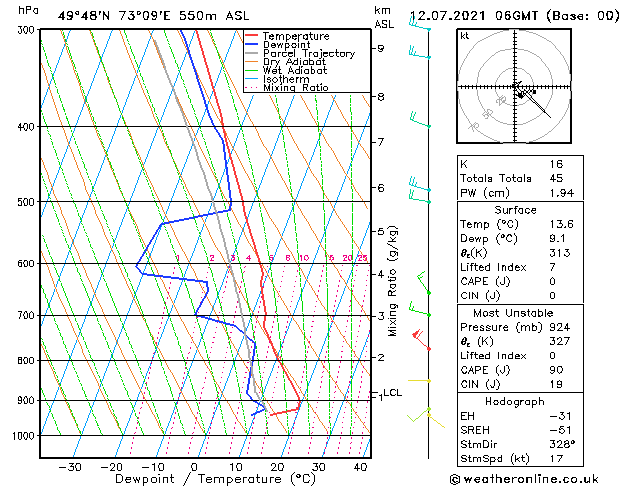Image resolution: width=629 pixels, height=486 pixels.
Task: Click the '300' pressure axis label
Action: (x=28, y=30)
